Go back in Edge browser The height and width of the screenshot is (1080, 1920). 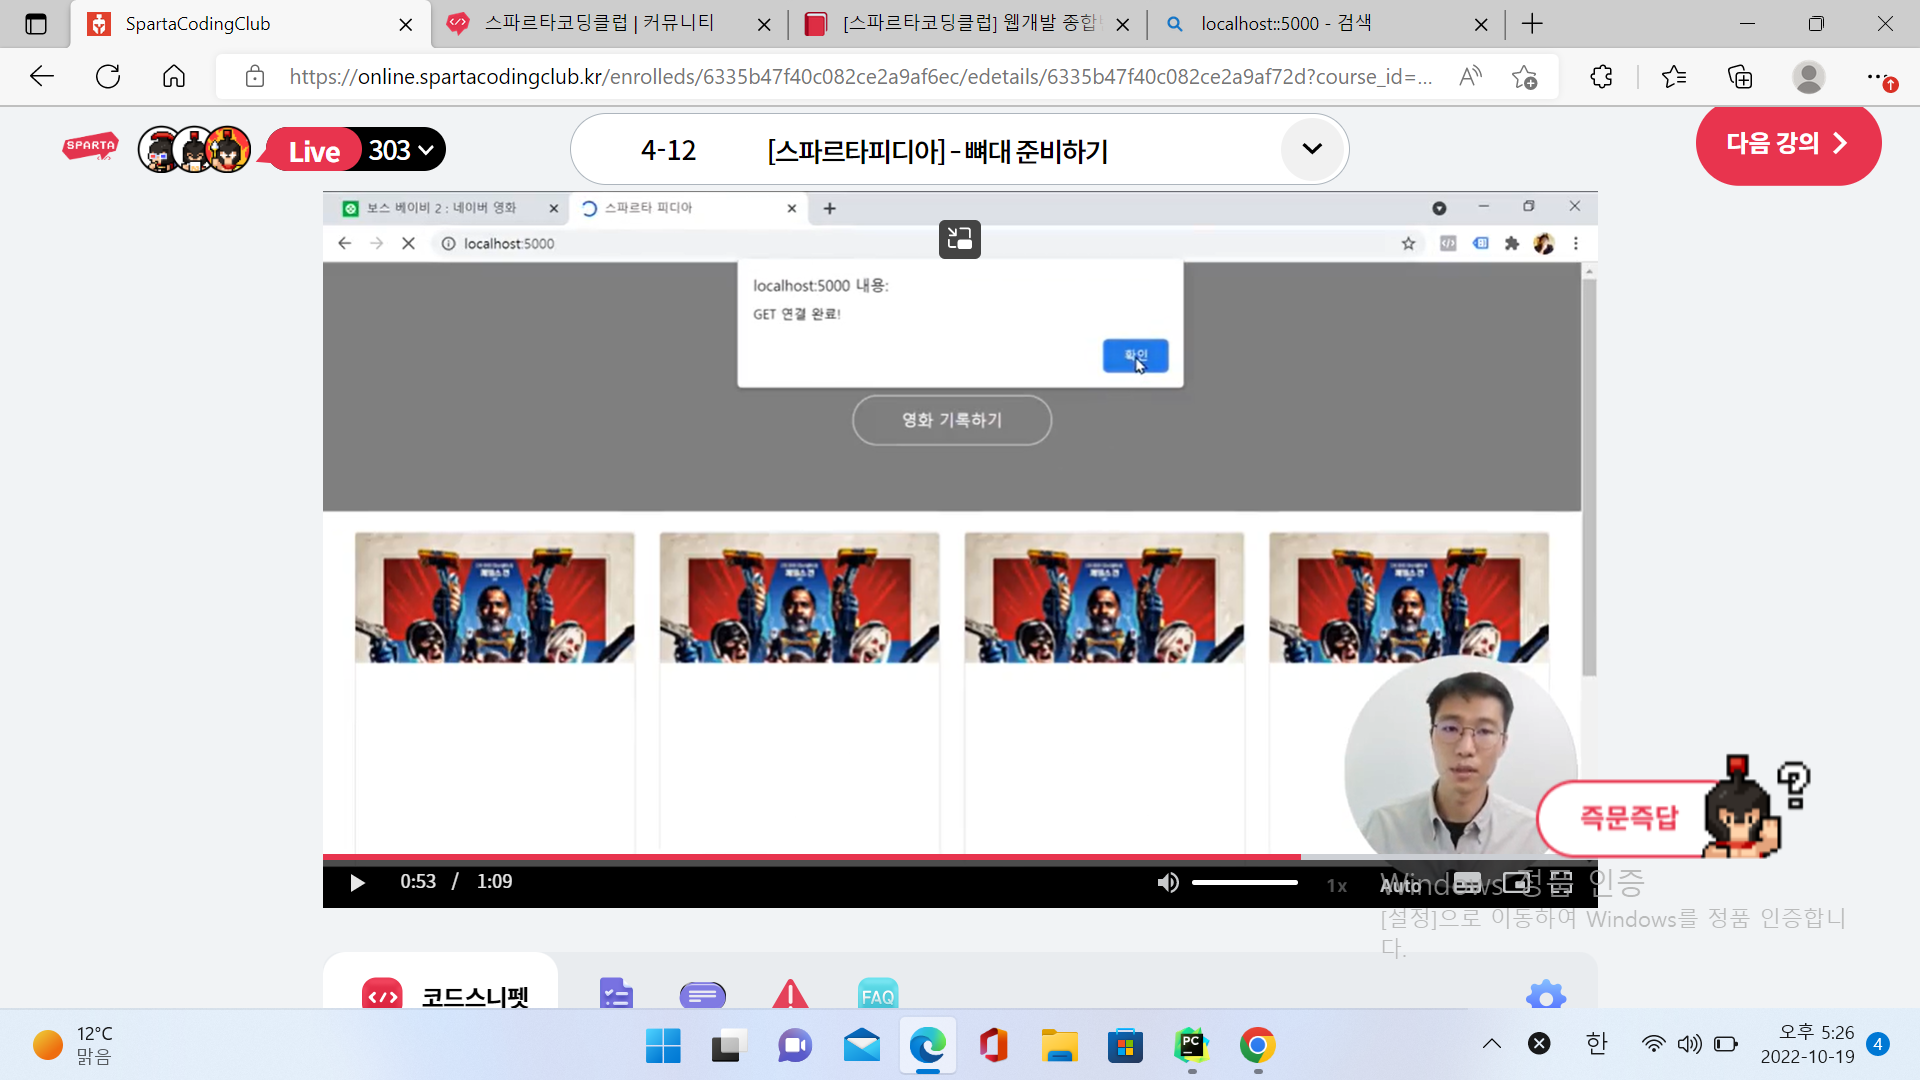pos(42,76)
